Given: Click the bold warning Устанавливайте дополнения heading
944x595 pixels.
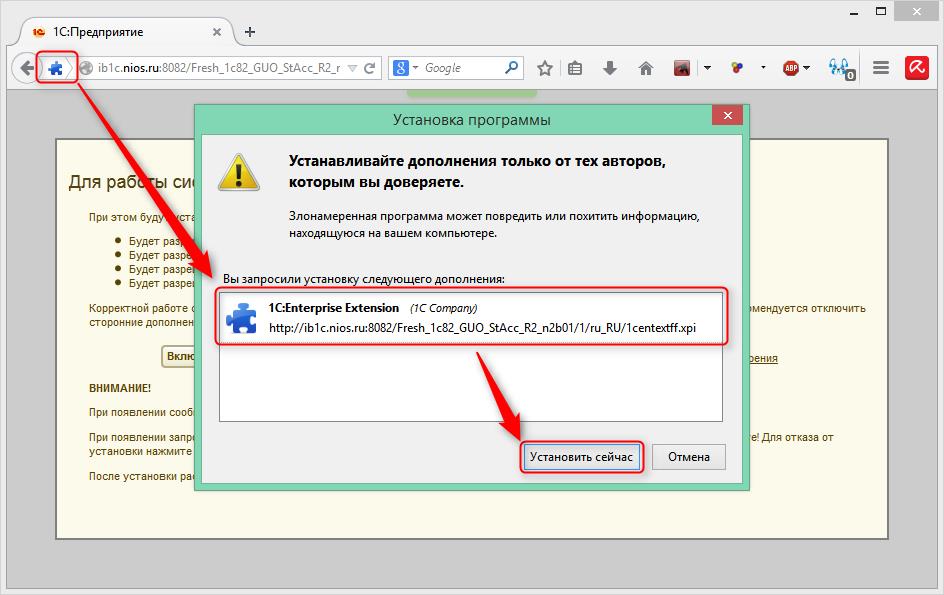Looking at the screenshot, I should 477,171.
